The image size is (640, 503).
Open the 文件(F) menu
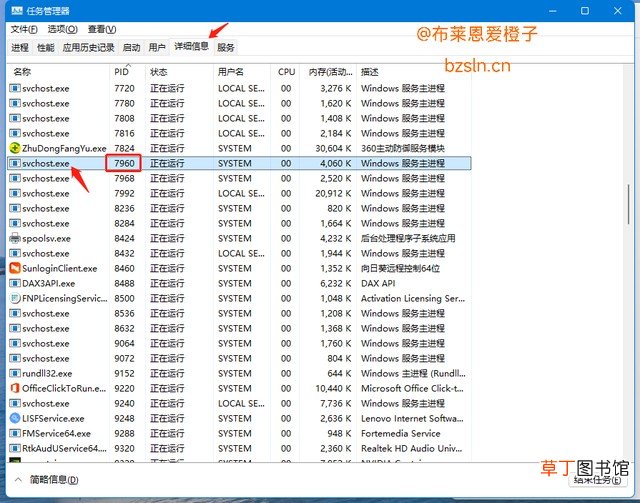pyautogui.click(x=24, y=29)
